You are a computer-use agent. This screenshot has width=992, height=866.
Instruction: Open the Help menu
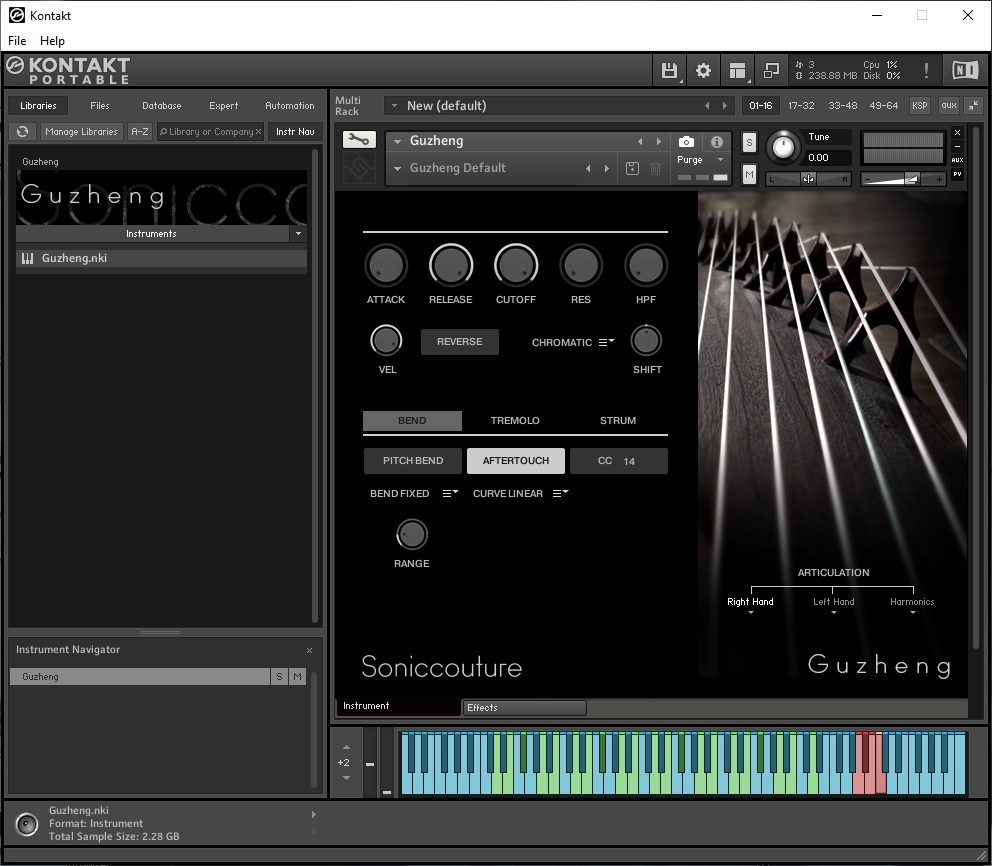[53, 40]
